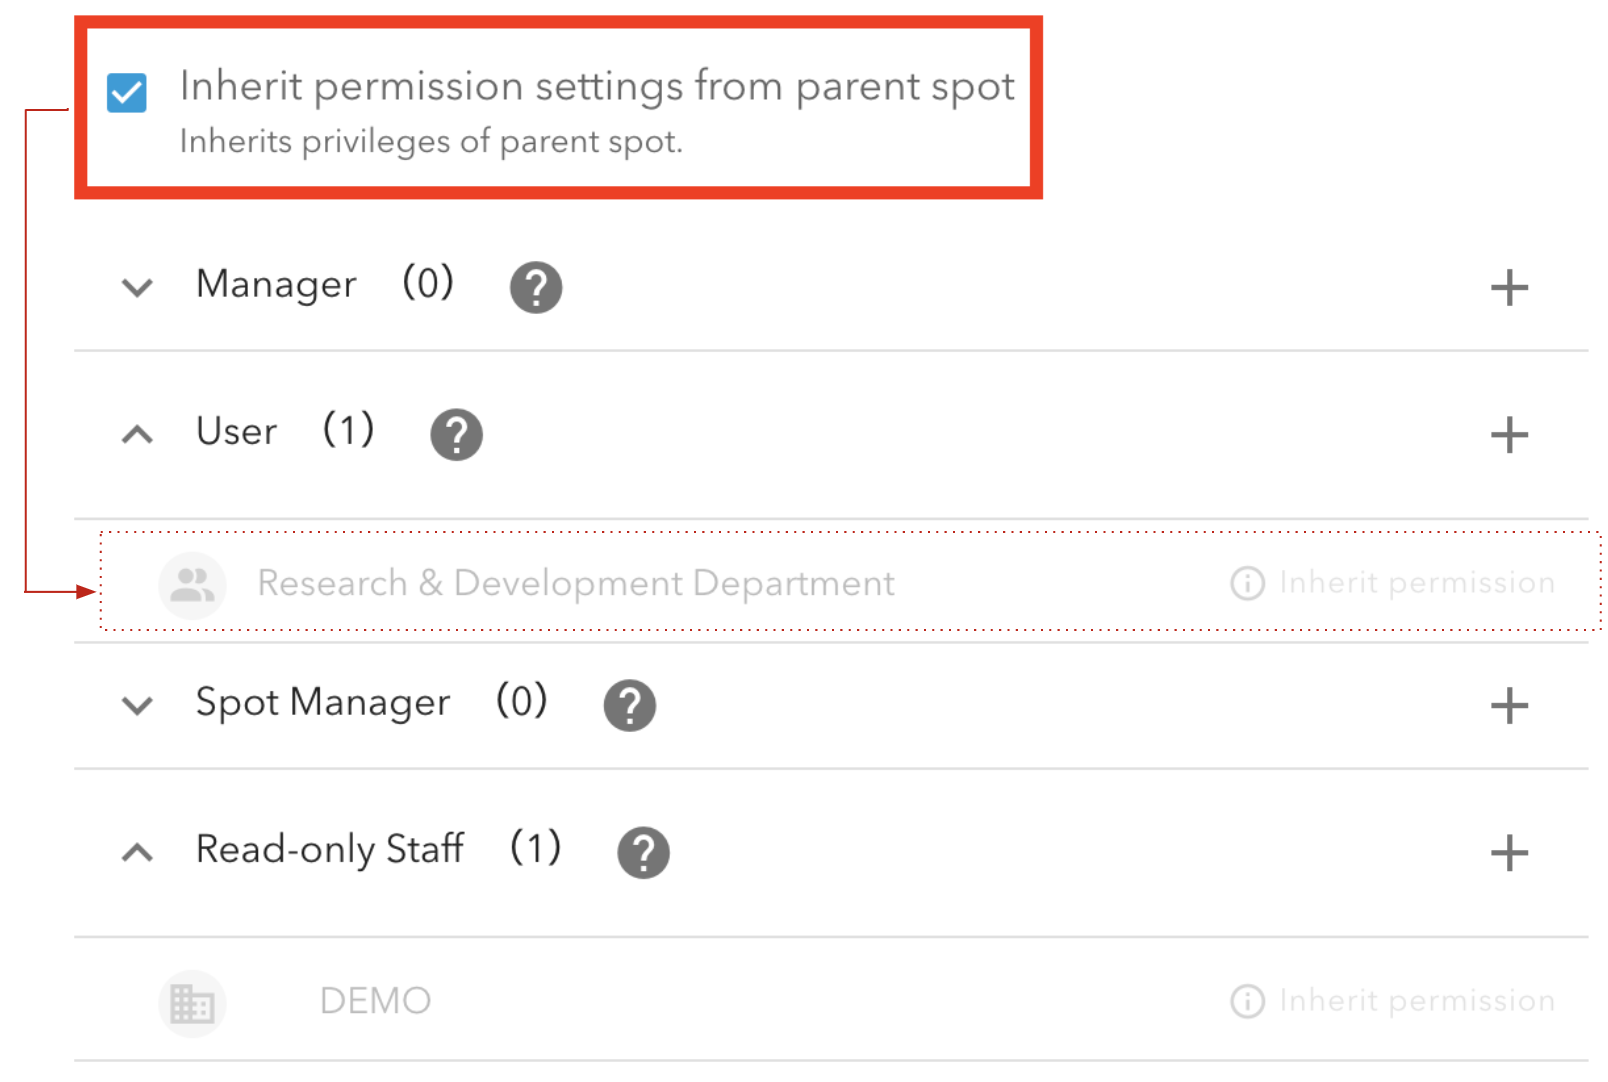
Task: Uncheck Inherit permission settings checkbox
Action: pos(127,93)
